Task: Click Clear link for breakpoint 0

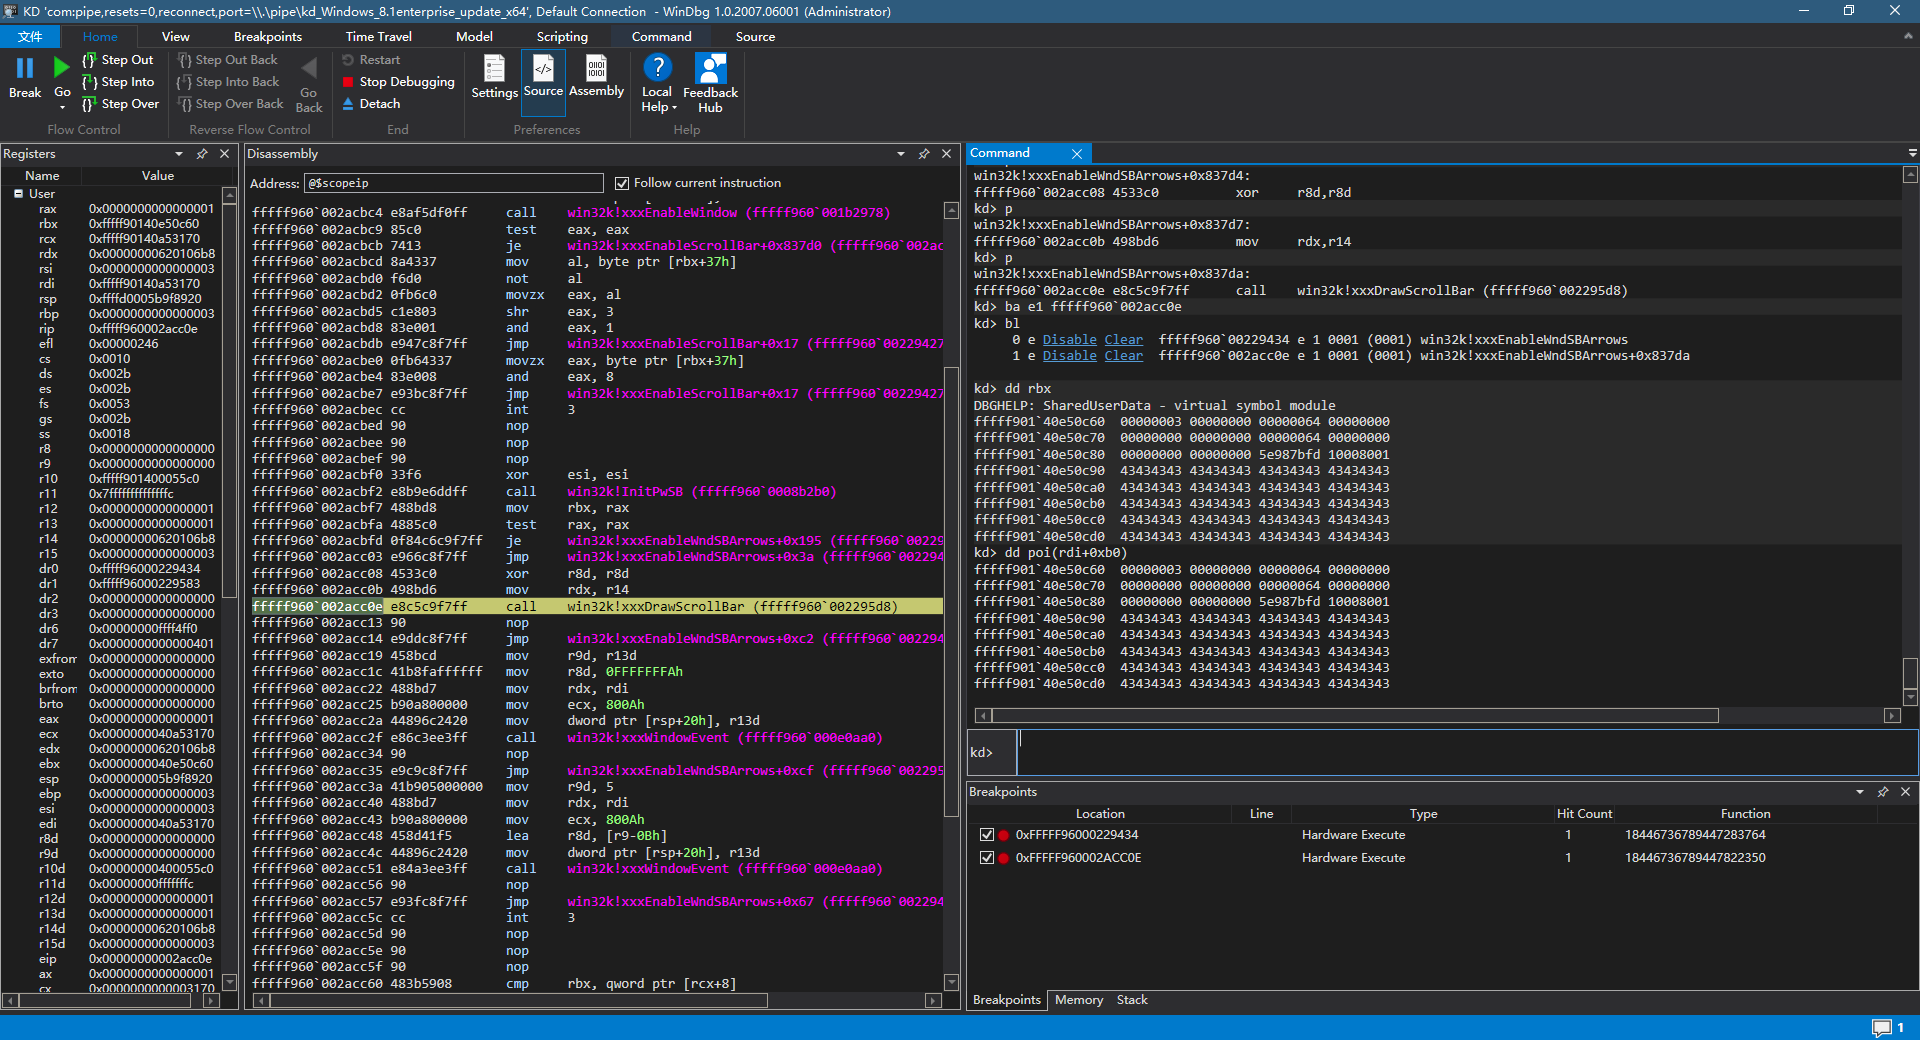Action: [1124, 340]
